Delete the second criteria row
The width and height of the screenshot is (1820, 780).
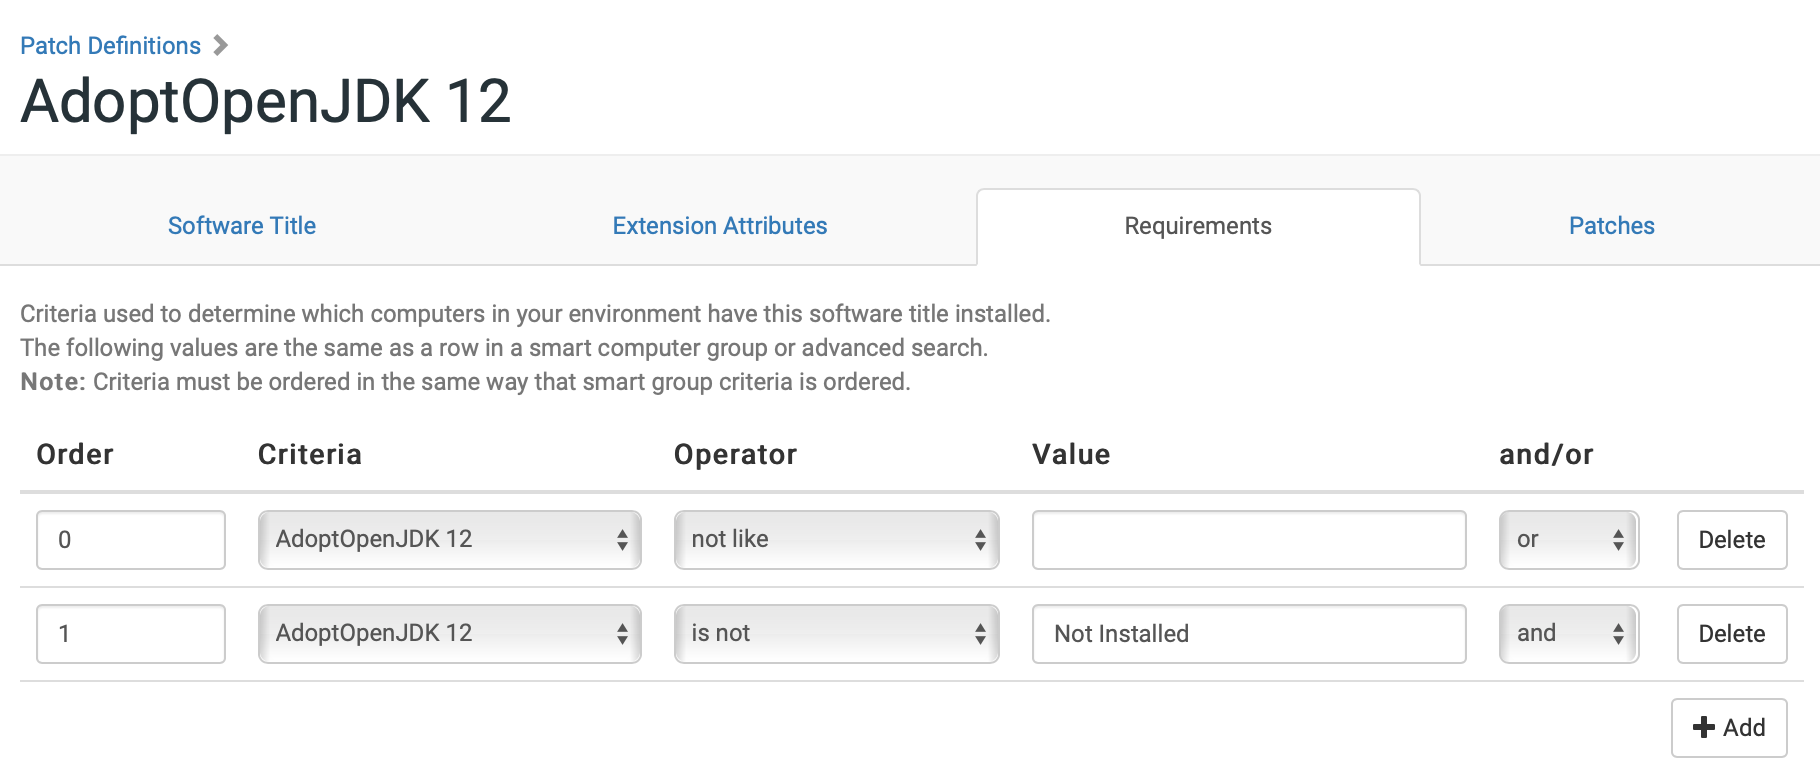[x=1732, y=634]
